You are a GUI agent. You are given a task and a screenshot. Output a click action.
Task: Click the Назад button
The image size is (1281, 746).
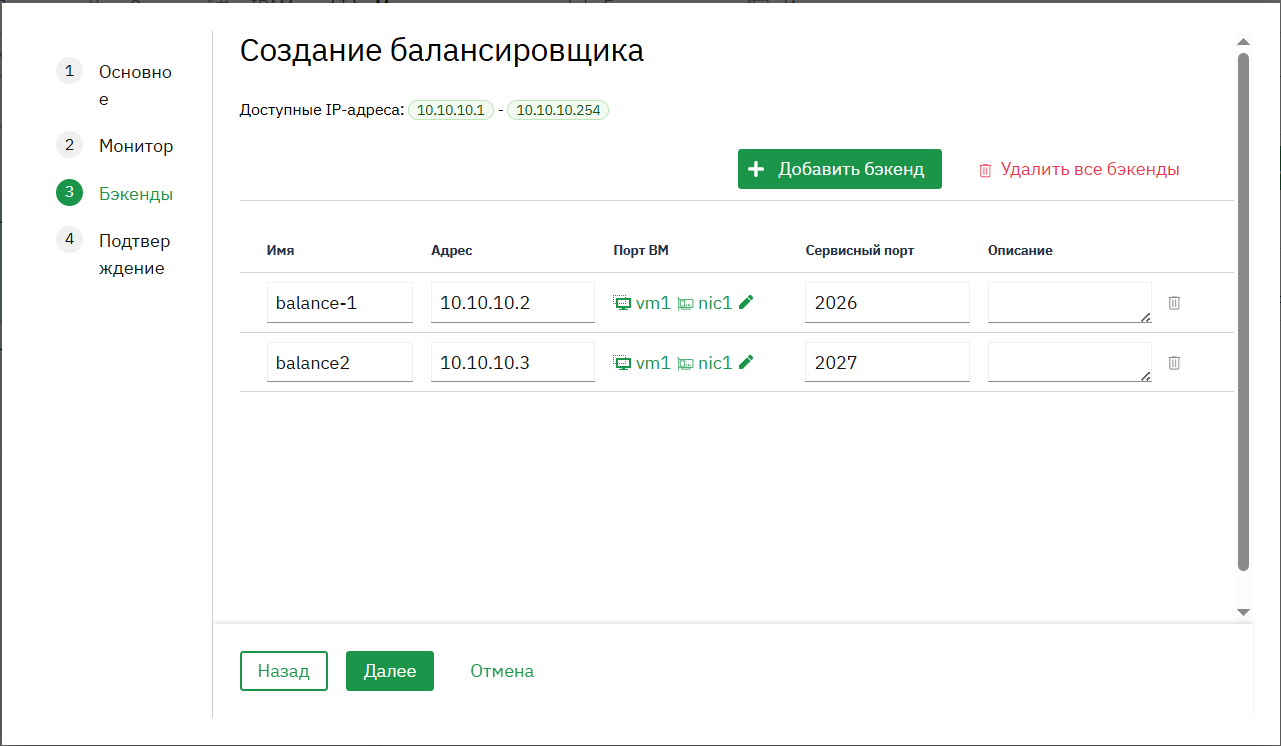[284, 671]
